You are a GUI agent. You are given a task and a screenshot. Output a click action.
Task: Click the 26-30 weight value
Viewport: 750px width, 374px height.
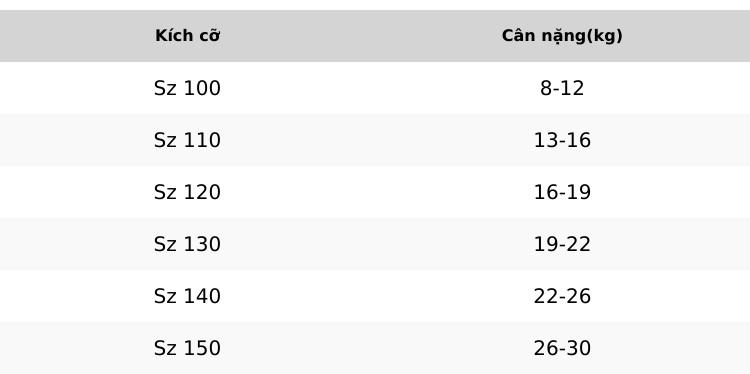coord(562,348)
